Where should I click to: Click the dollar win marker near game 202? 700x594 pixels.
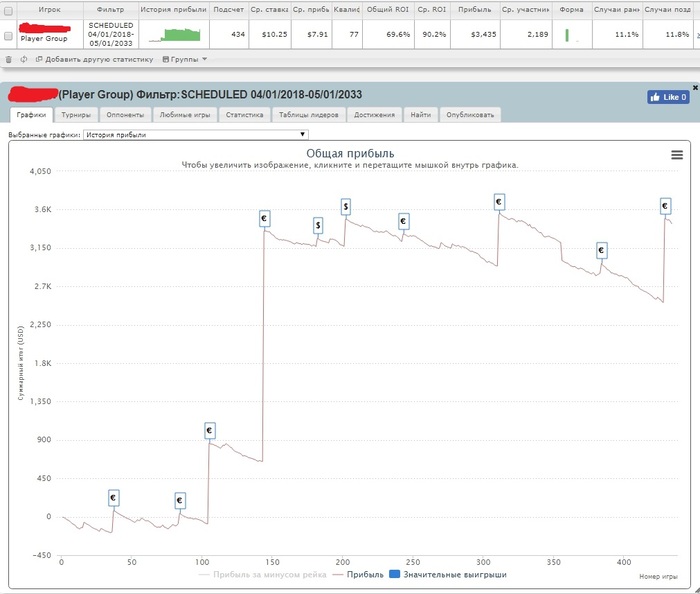coord(346,207)
